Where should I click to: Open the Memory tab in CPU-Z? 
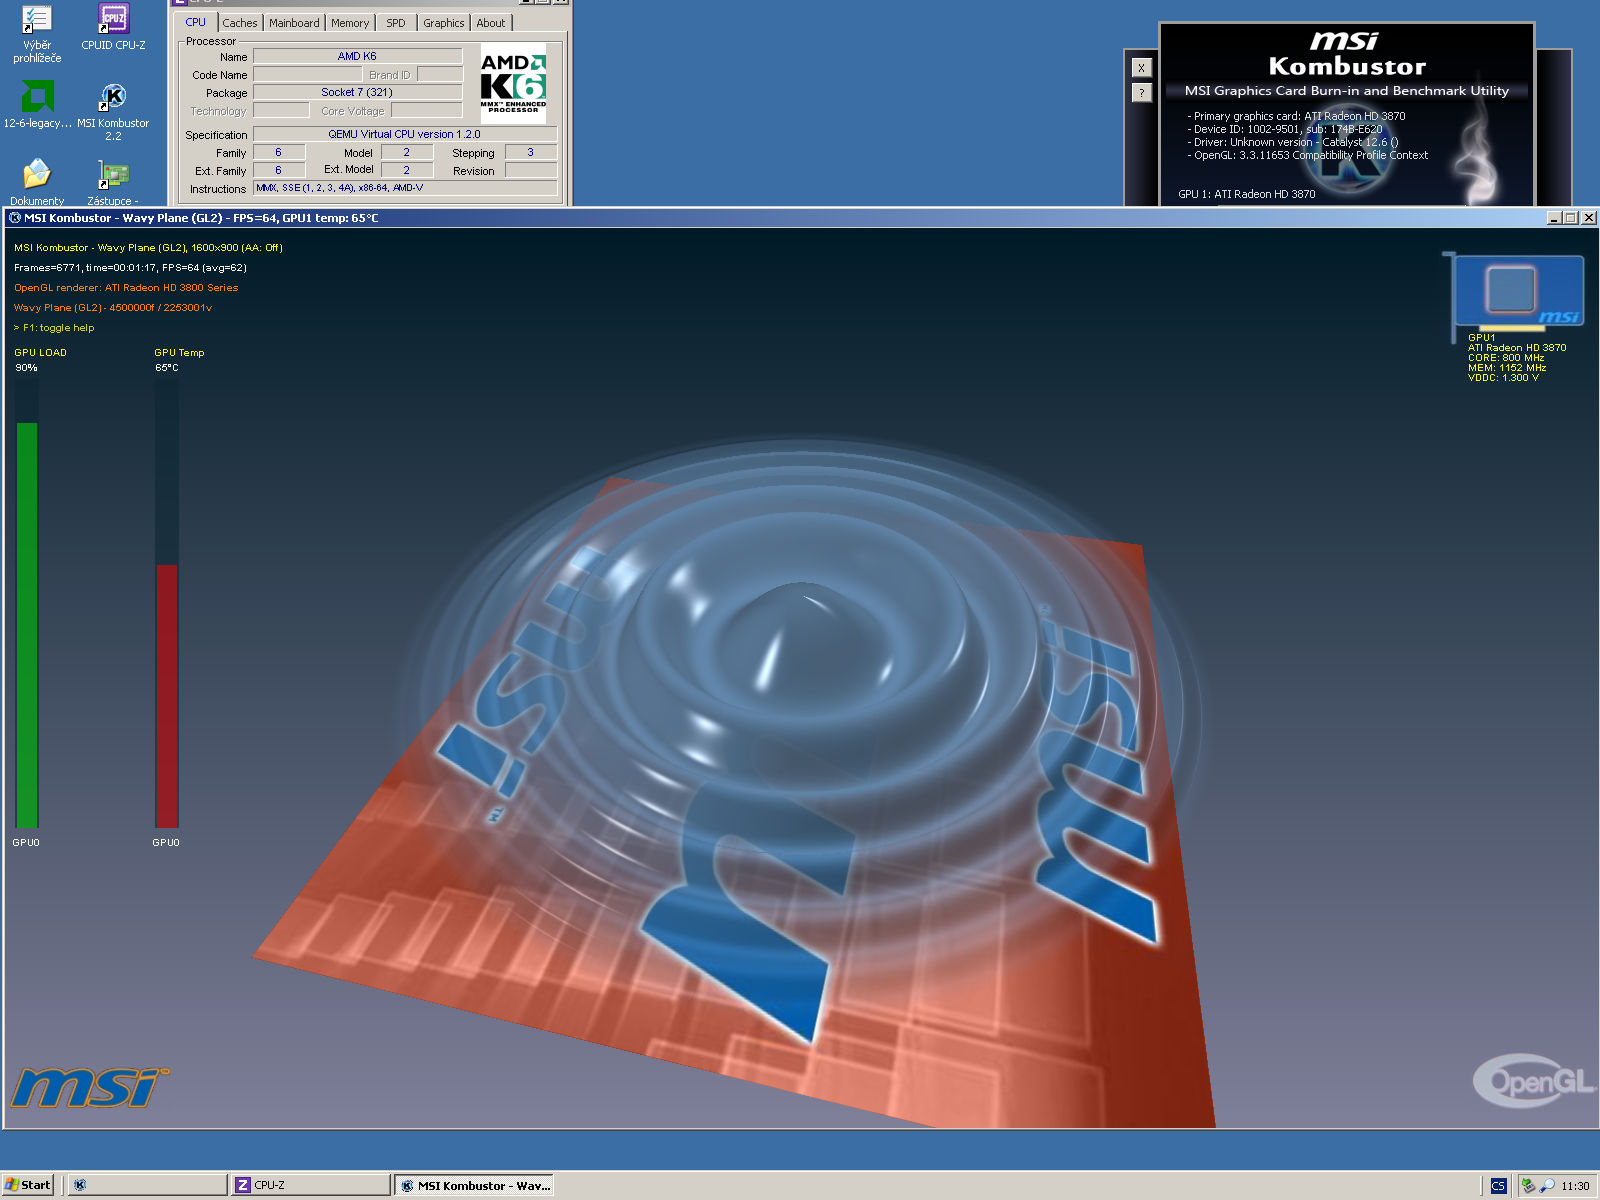pyautogui.click(x=350, y=23)
